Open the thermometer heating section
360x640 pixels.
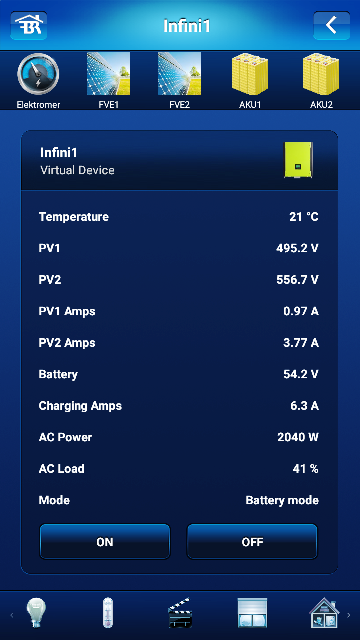[108, 613]
